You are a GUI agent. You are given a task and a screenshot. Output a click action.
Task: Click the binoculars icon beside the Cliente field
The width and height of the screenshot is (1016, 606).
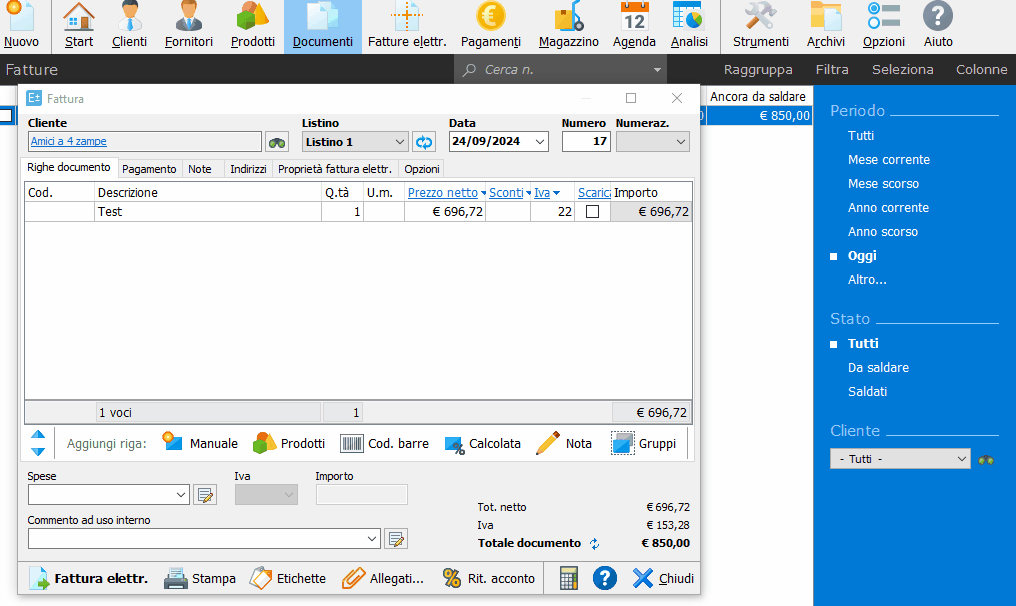[x=277, y=142]
